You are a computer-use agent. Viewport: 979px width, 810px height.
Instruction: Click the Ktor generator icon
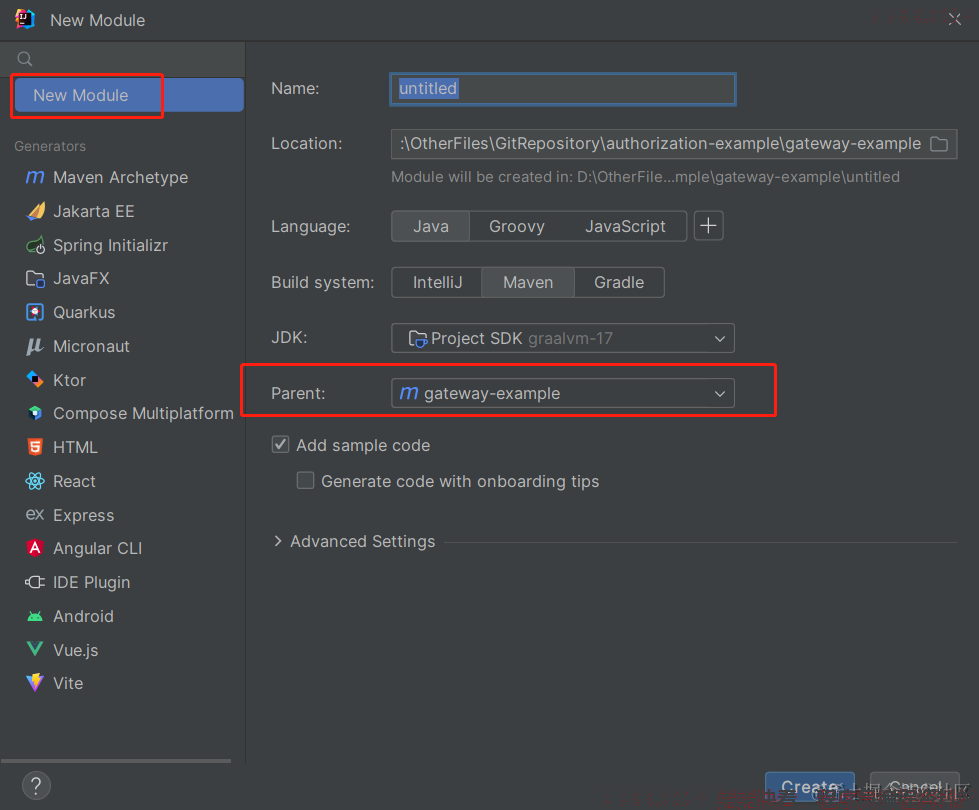point(35,380)
